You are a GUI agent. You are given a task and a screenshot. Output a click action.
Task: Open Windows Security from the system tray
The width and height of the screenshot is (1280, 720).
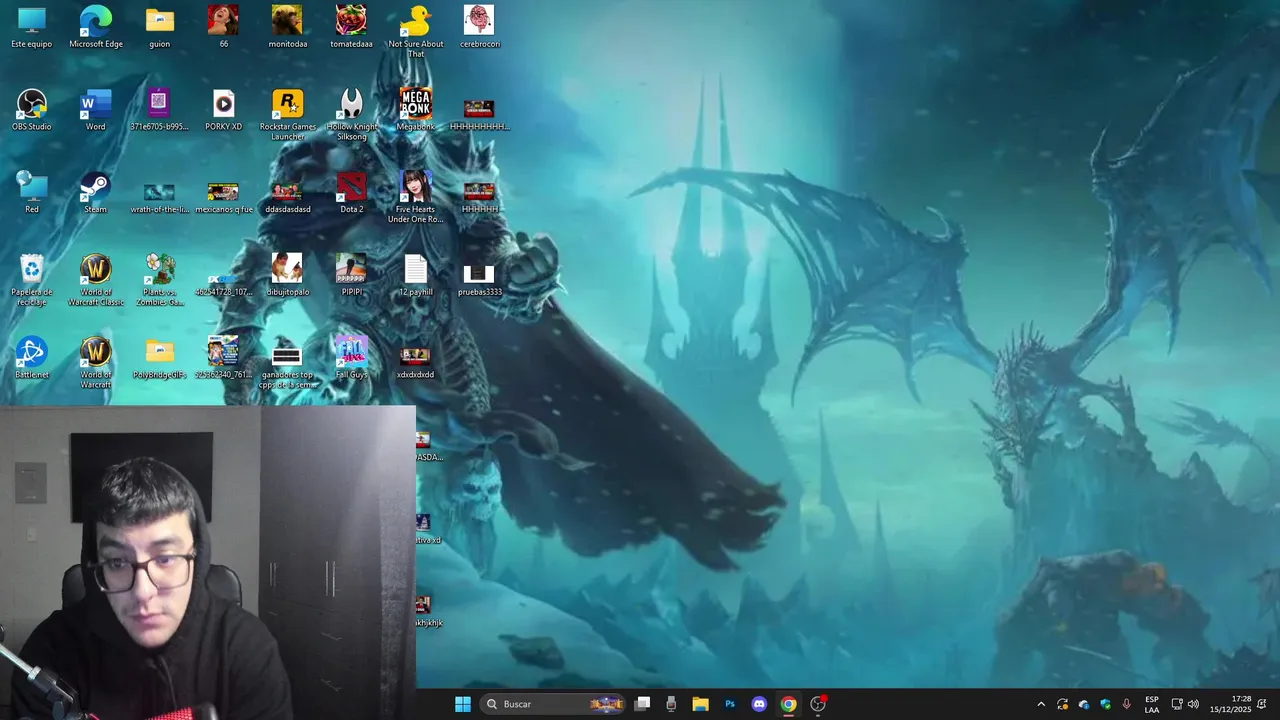point(1105,704)
